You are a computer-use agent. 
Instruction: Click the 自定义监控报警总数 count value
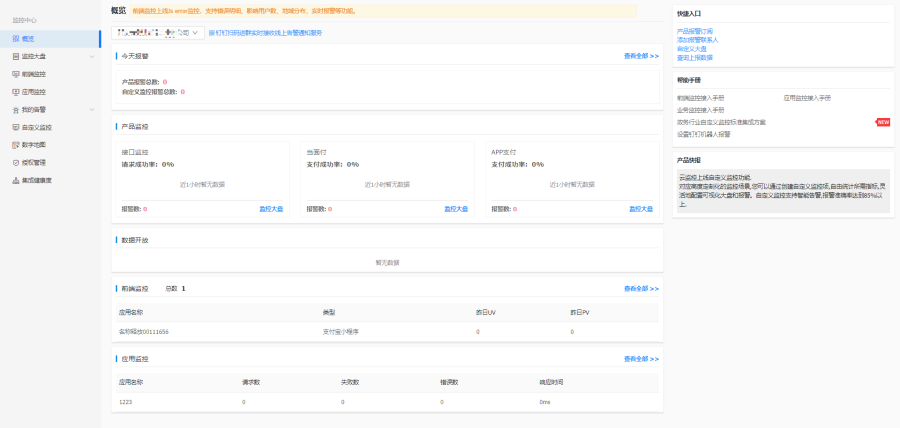(183, 92)
